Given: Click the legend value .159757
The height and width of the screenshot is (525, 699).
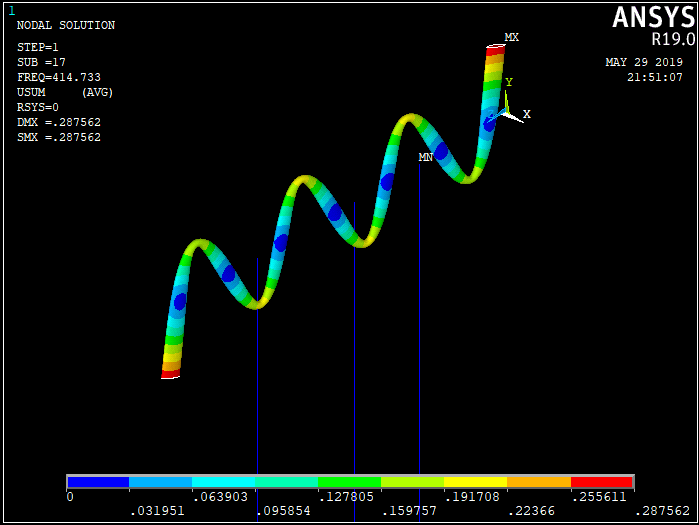Looking at the screenshot, I should pyautogui.click(x=410, y=511).
